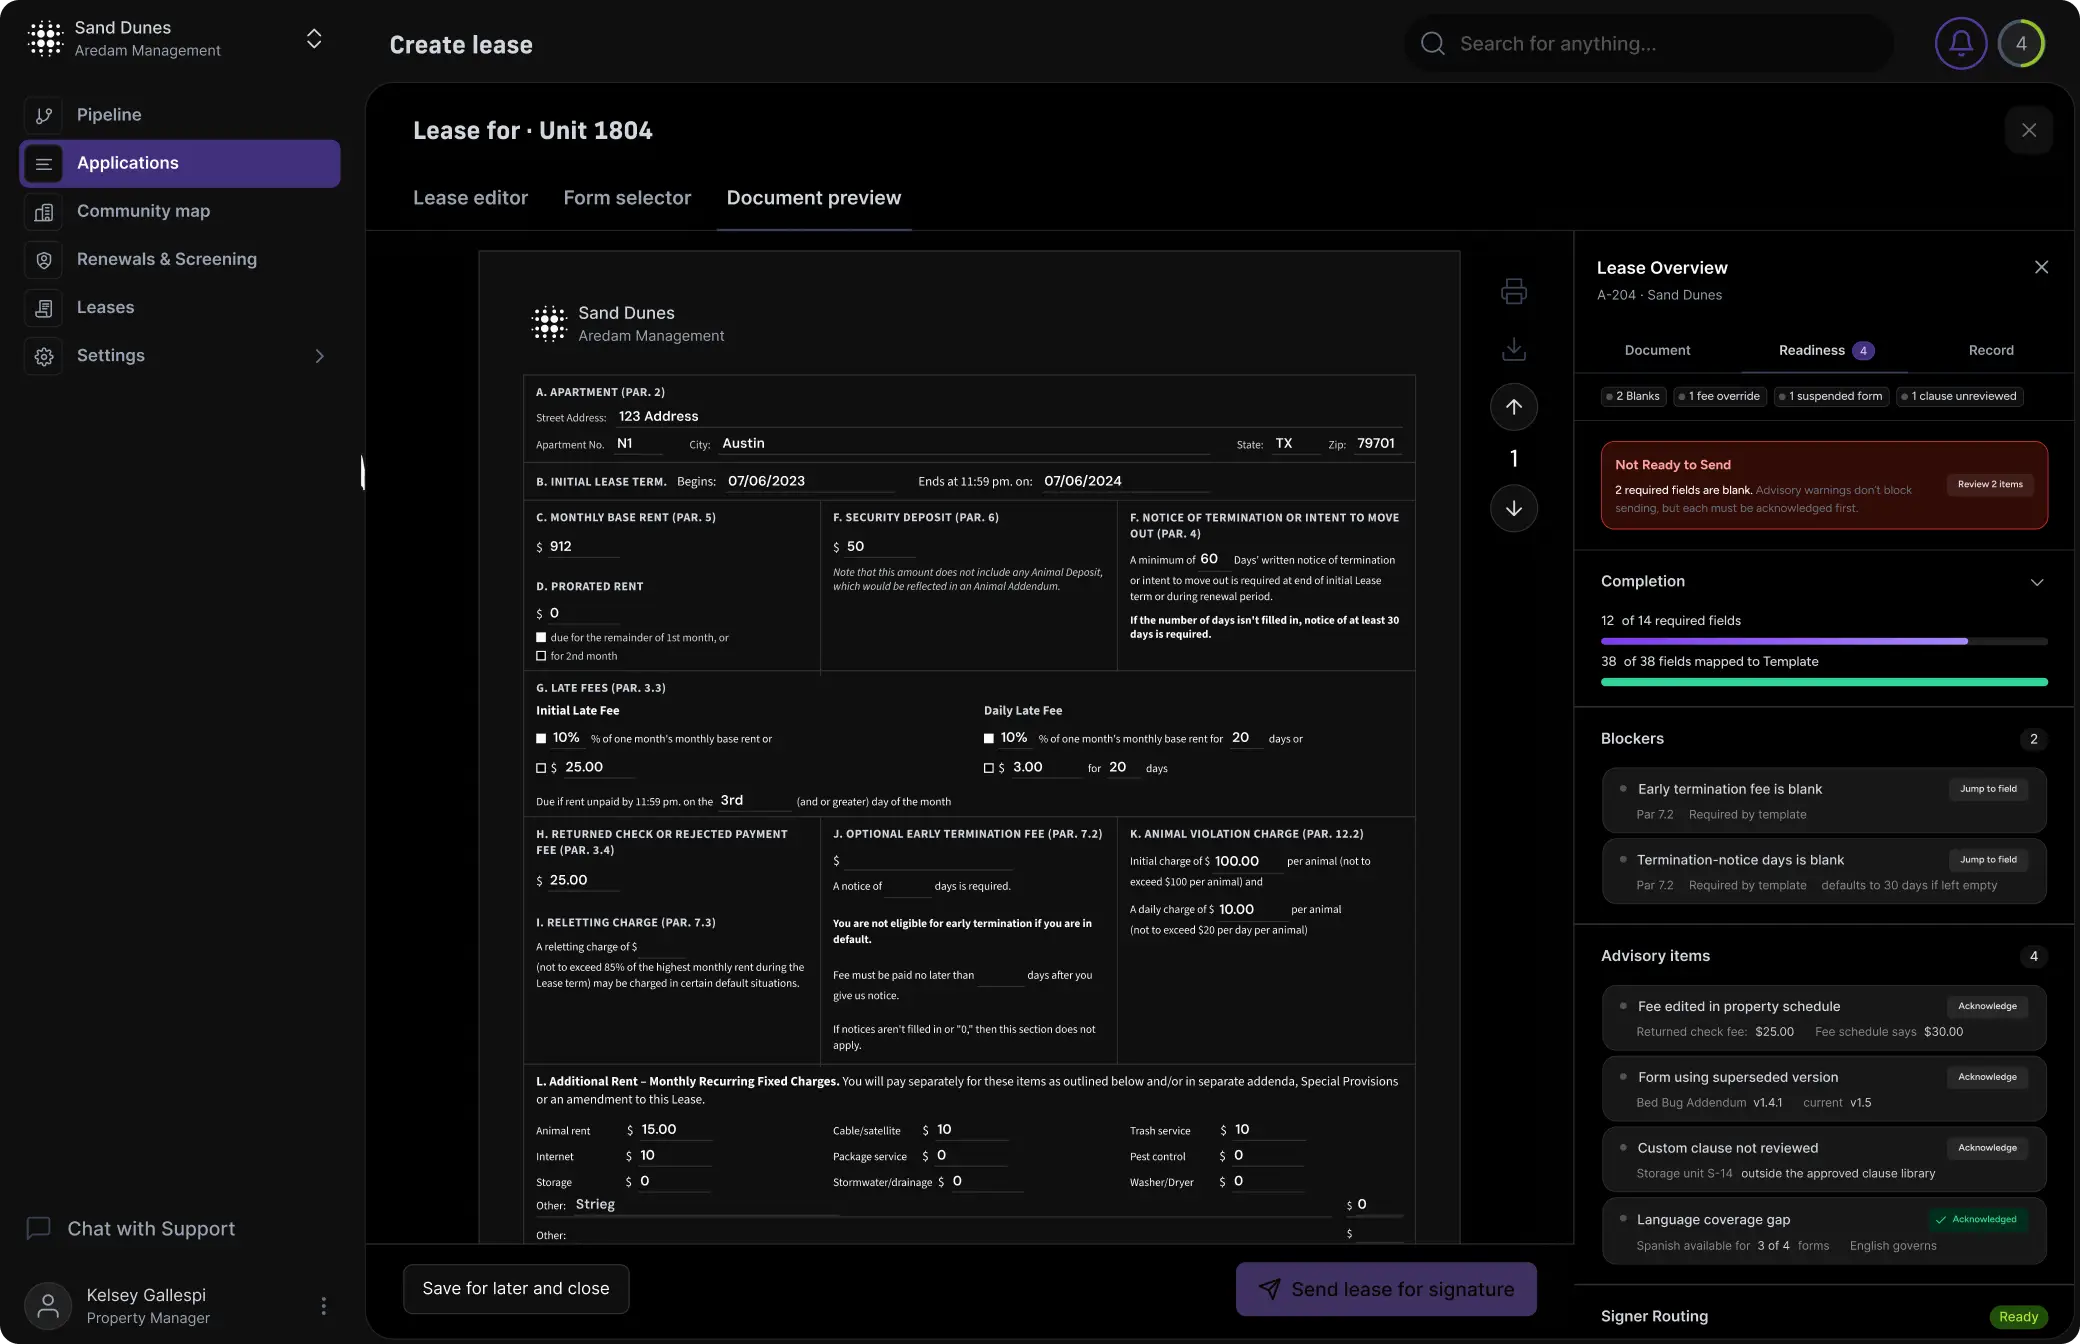
Task: Click the Blockers count badge 2
Action: [2033, 739]
